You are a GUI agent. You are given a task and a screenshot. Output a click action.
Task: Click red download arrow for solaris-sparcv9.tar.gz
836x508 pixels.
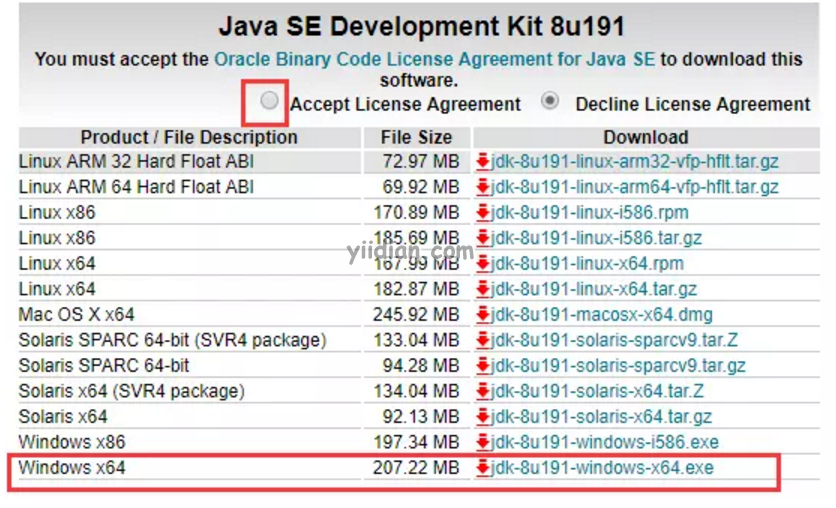[x=483, y=365]
